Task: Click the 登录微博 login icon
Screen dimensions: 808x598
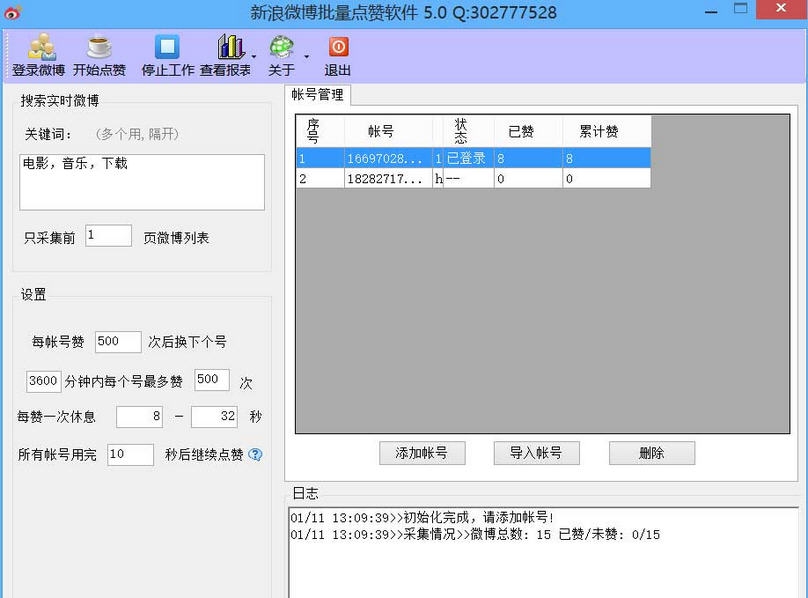Action: pos(38,49)
